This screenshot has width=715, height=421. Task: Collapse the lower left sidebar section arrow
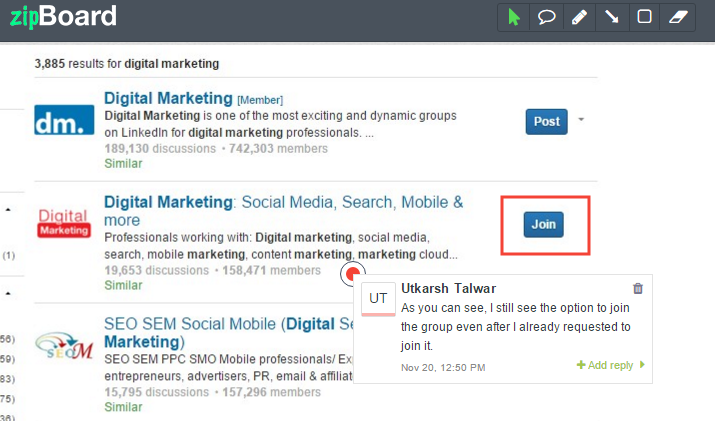8,293
